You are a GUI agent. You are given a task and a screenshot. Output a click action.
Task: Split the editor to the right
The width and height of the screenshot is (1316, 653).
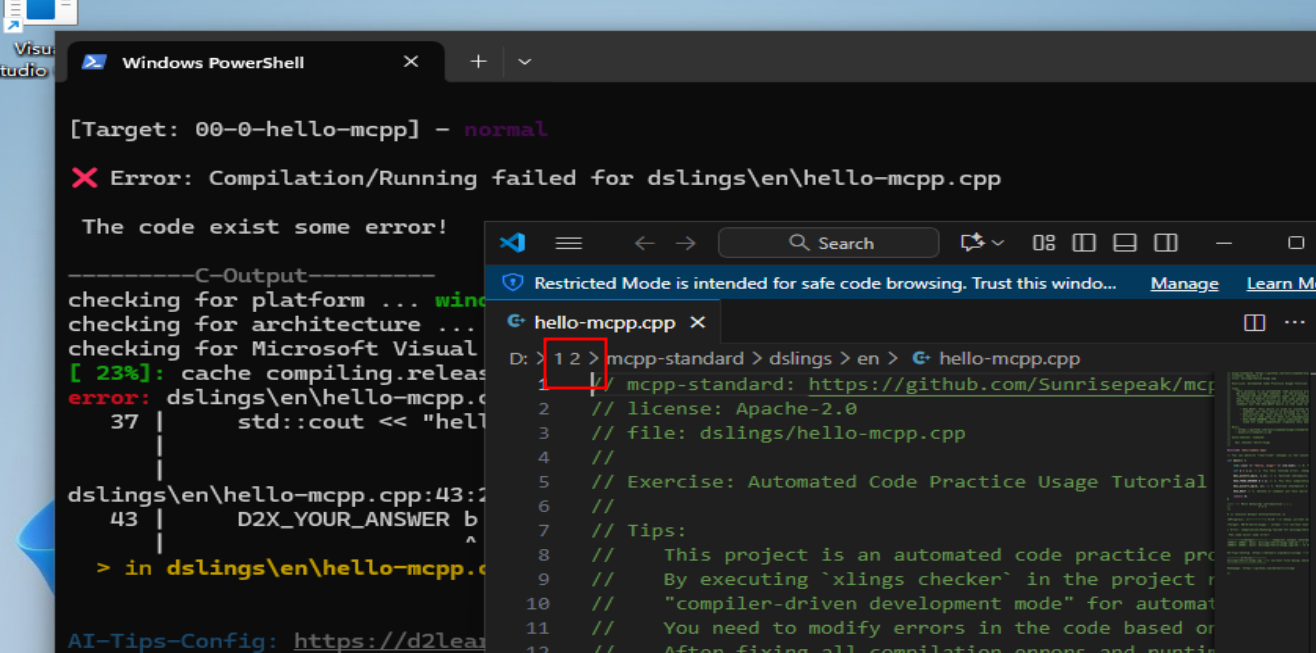[1254, 322]
